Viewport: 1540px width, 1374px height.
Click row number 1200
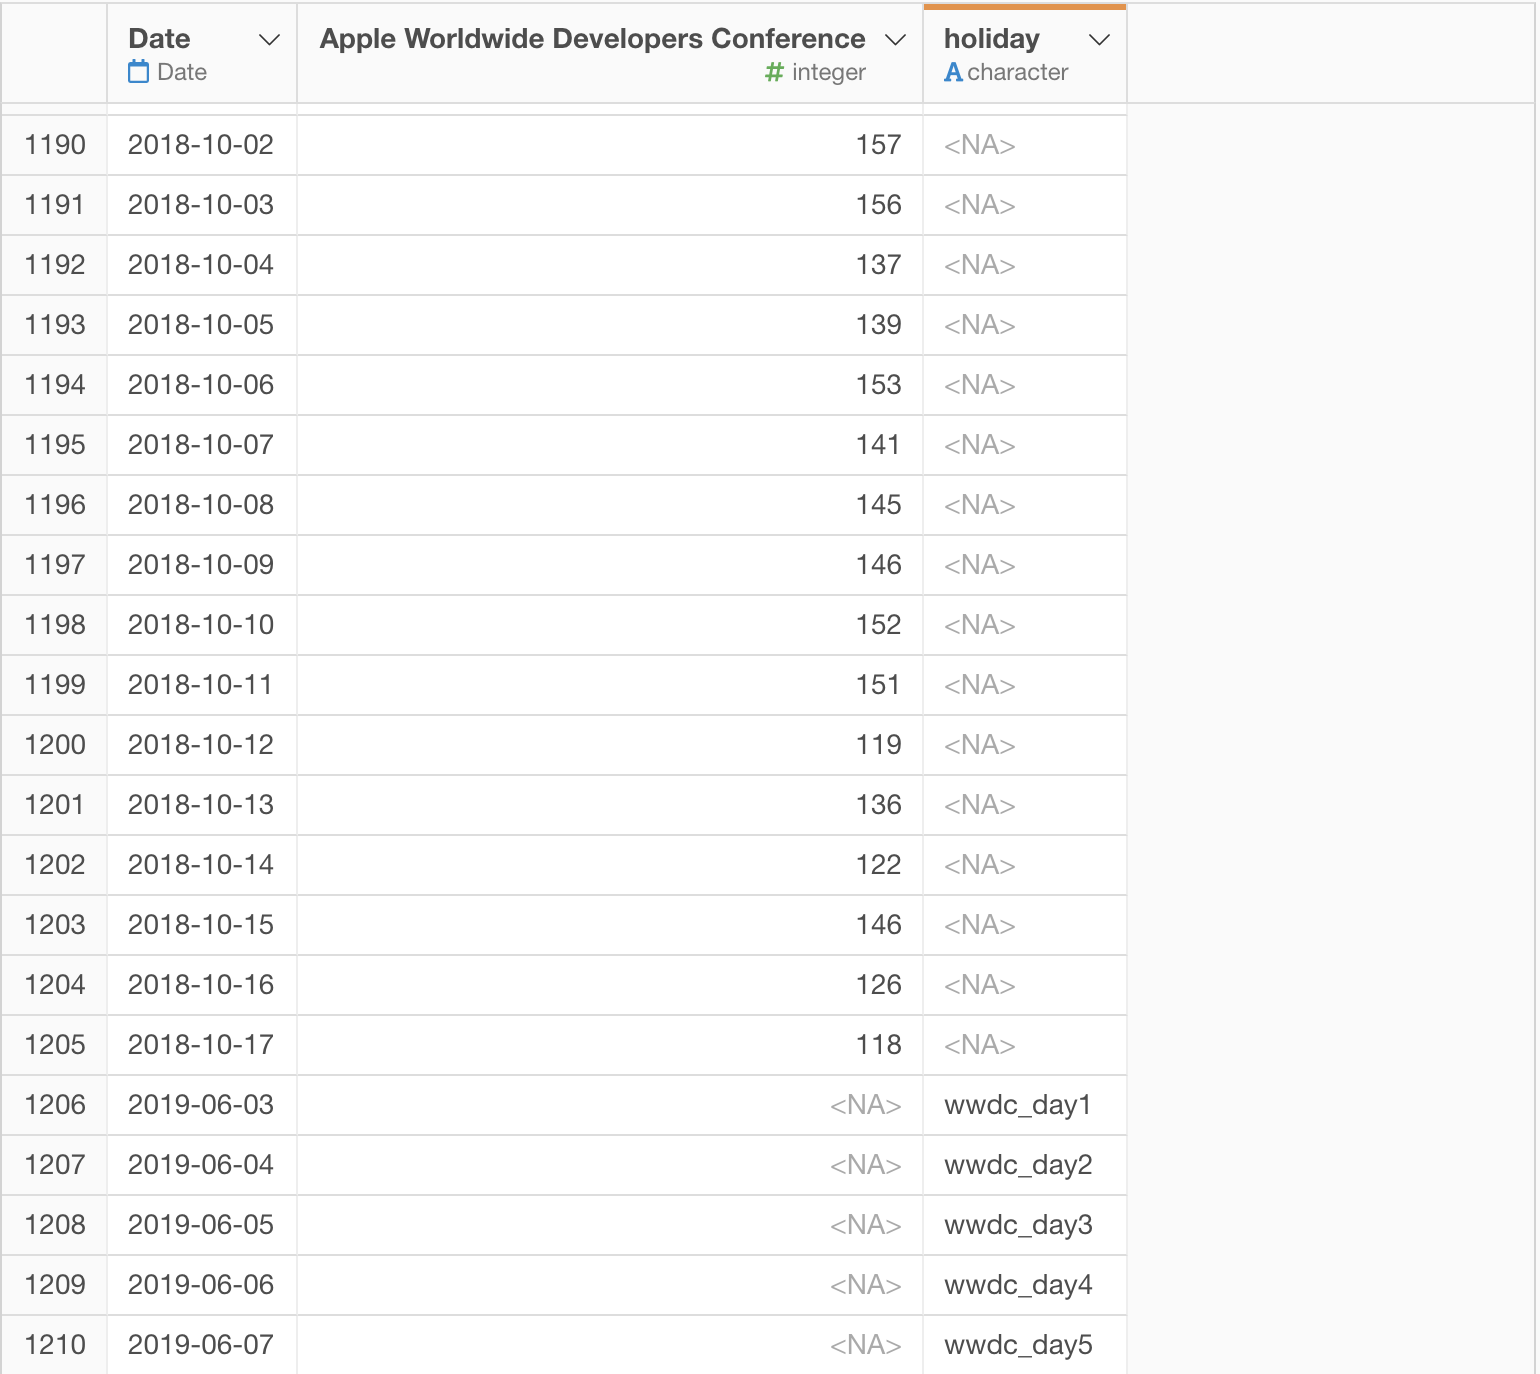point(55,745)
